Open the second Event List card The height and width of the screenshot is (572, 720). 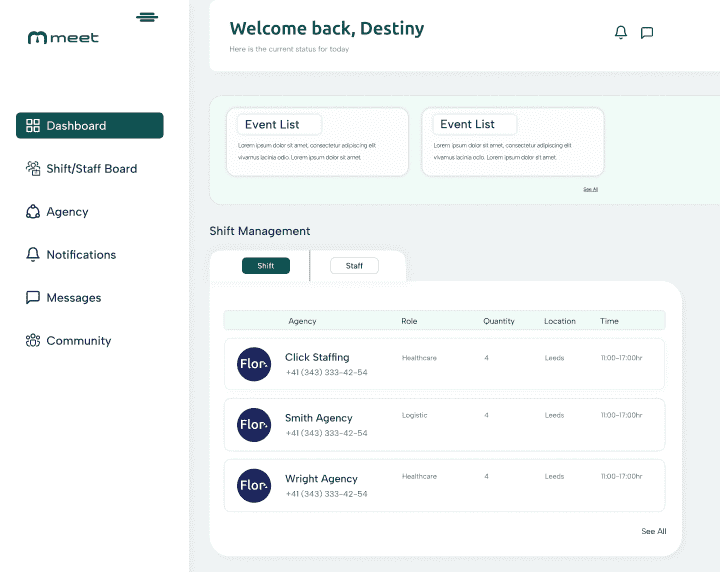pyautogui.click(x=512, y=142)
